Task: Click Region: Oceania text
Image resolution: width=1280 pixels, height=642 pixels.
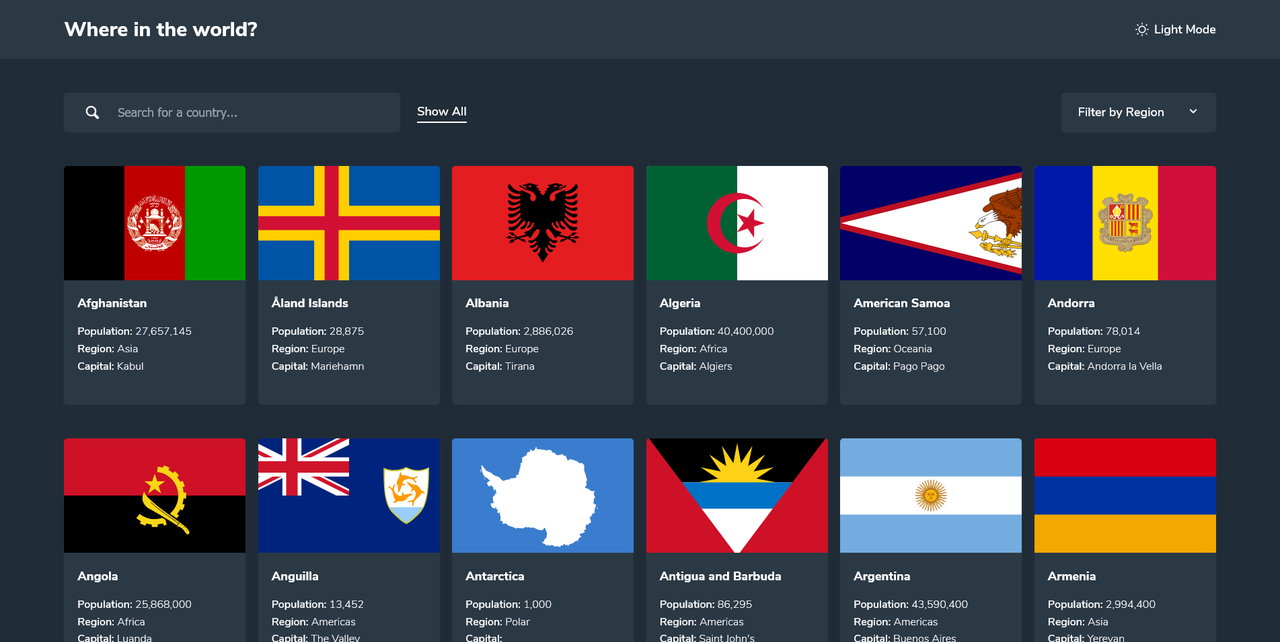Action: [892, 349]
